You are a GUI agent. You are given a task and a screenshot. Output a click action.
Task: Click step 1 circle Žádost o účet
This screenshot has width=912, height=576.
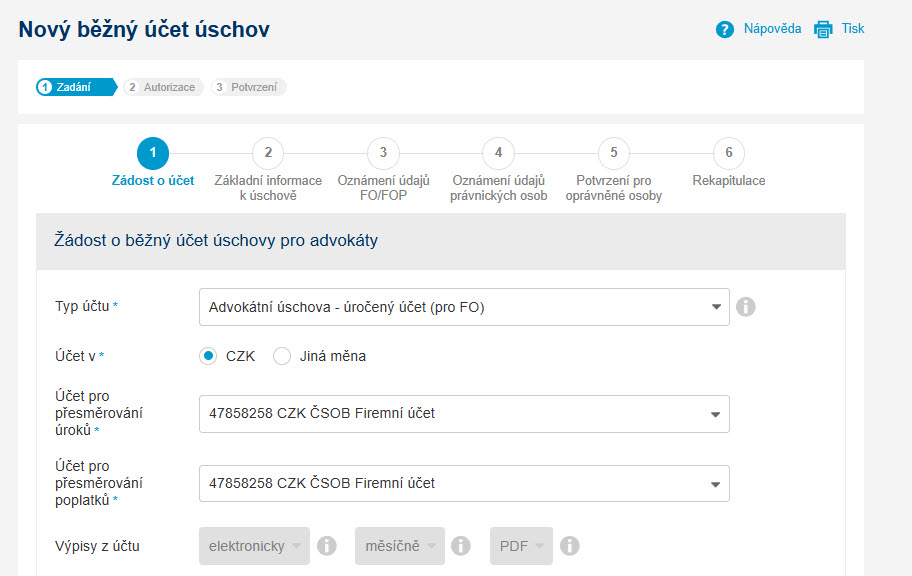pyautogui.click(x=153, y=153)
